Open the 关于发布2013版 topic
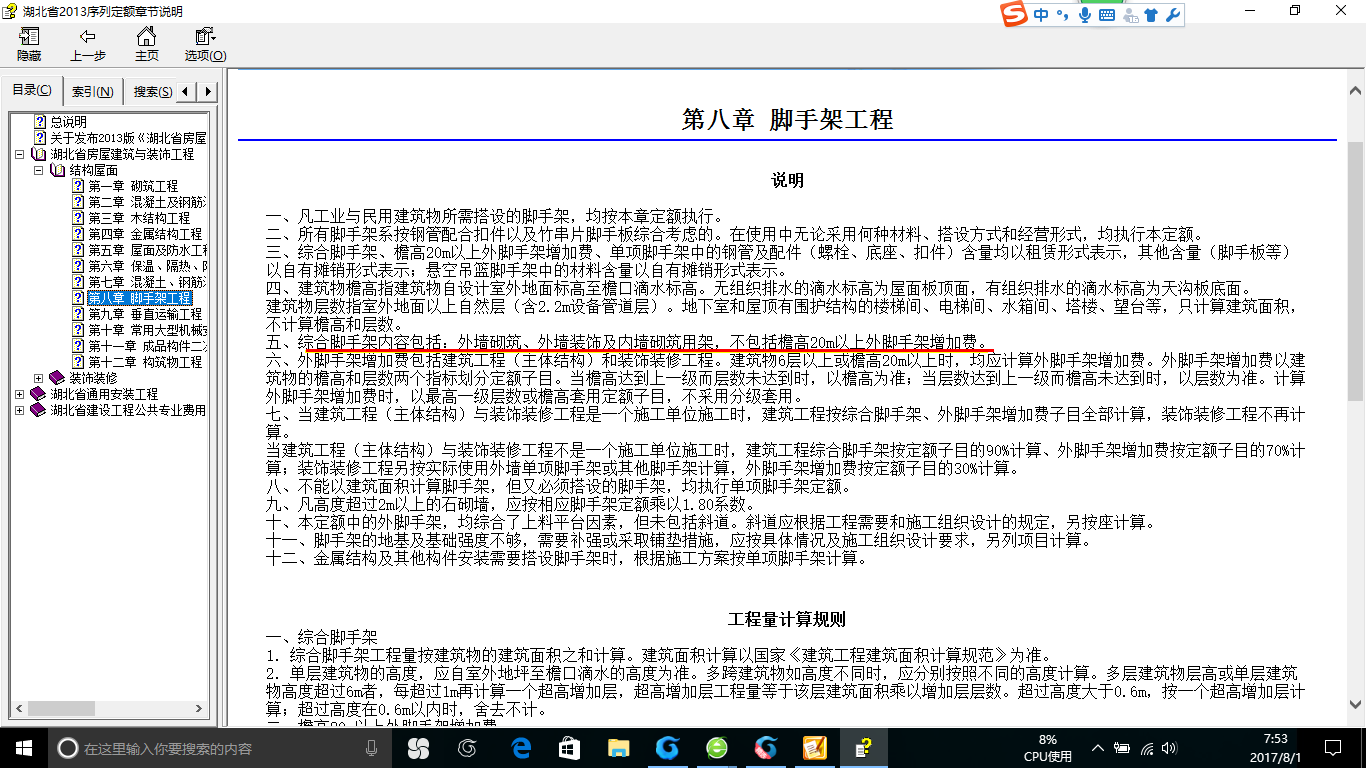The image size is (1366, 768). tap(128, 138)
